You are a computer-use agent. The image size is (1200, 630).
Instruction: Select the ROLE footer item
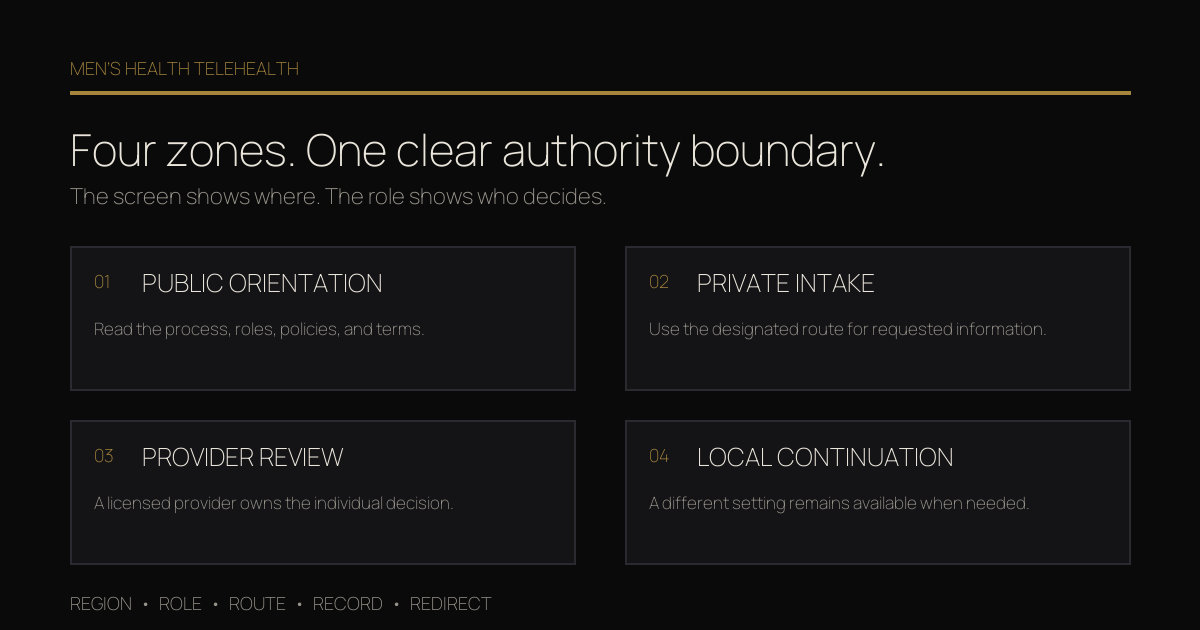click(x=180, y=604)
